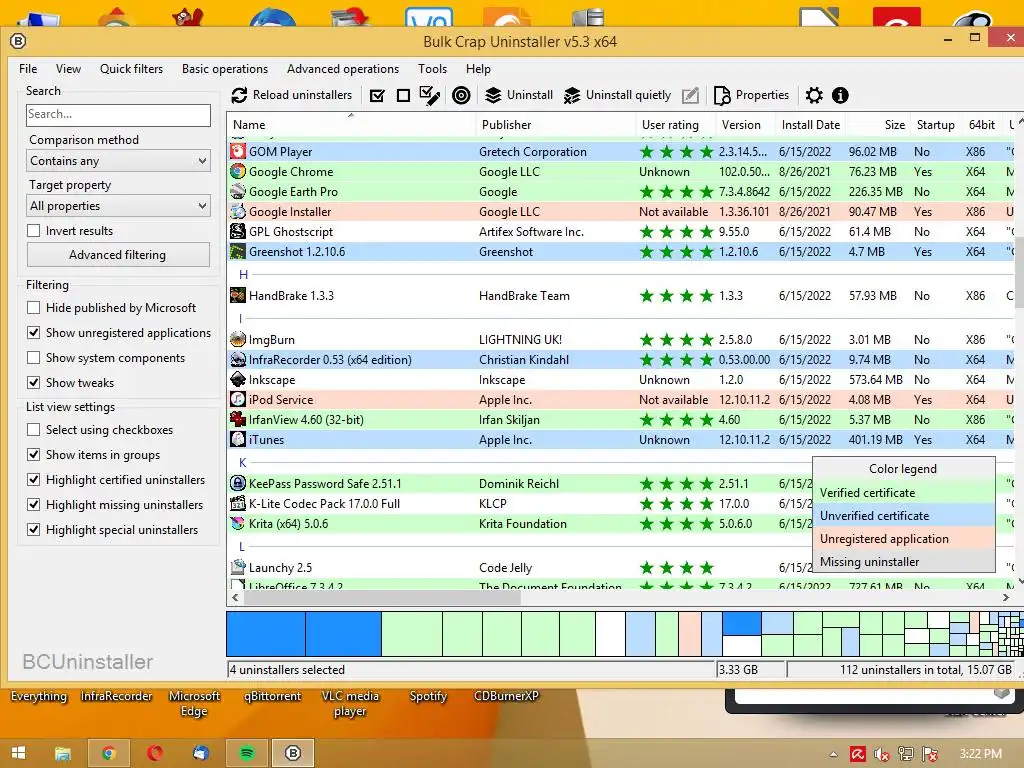
Task: Click the Reload uninstallers refresh icon
Action: pyautogui.click(x=239, y=95)
